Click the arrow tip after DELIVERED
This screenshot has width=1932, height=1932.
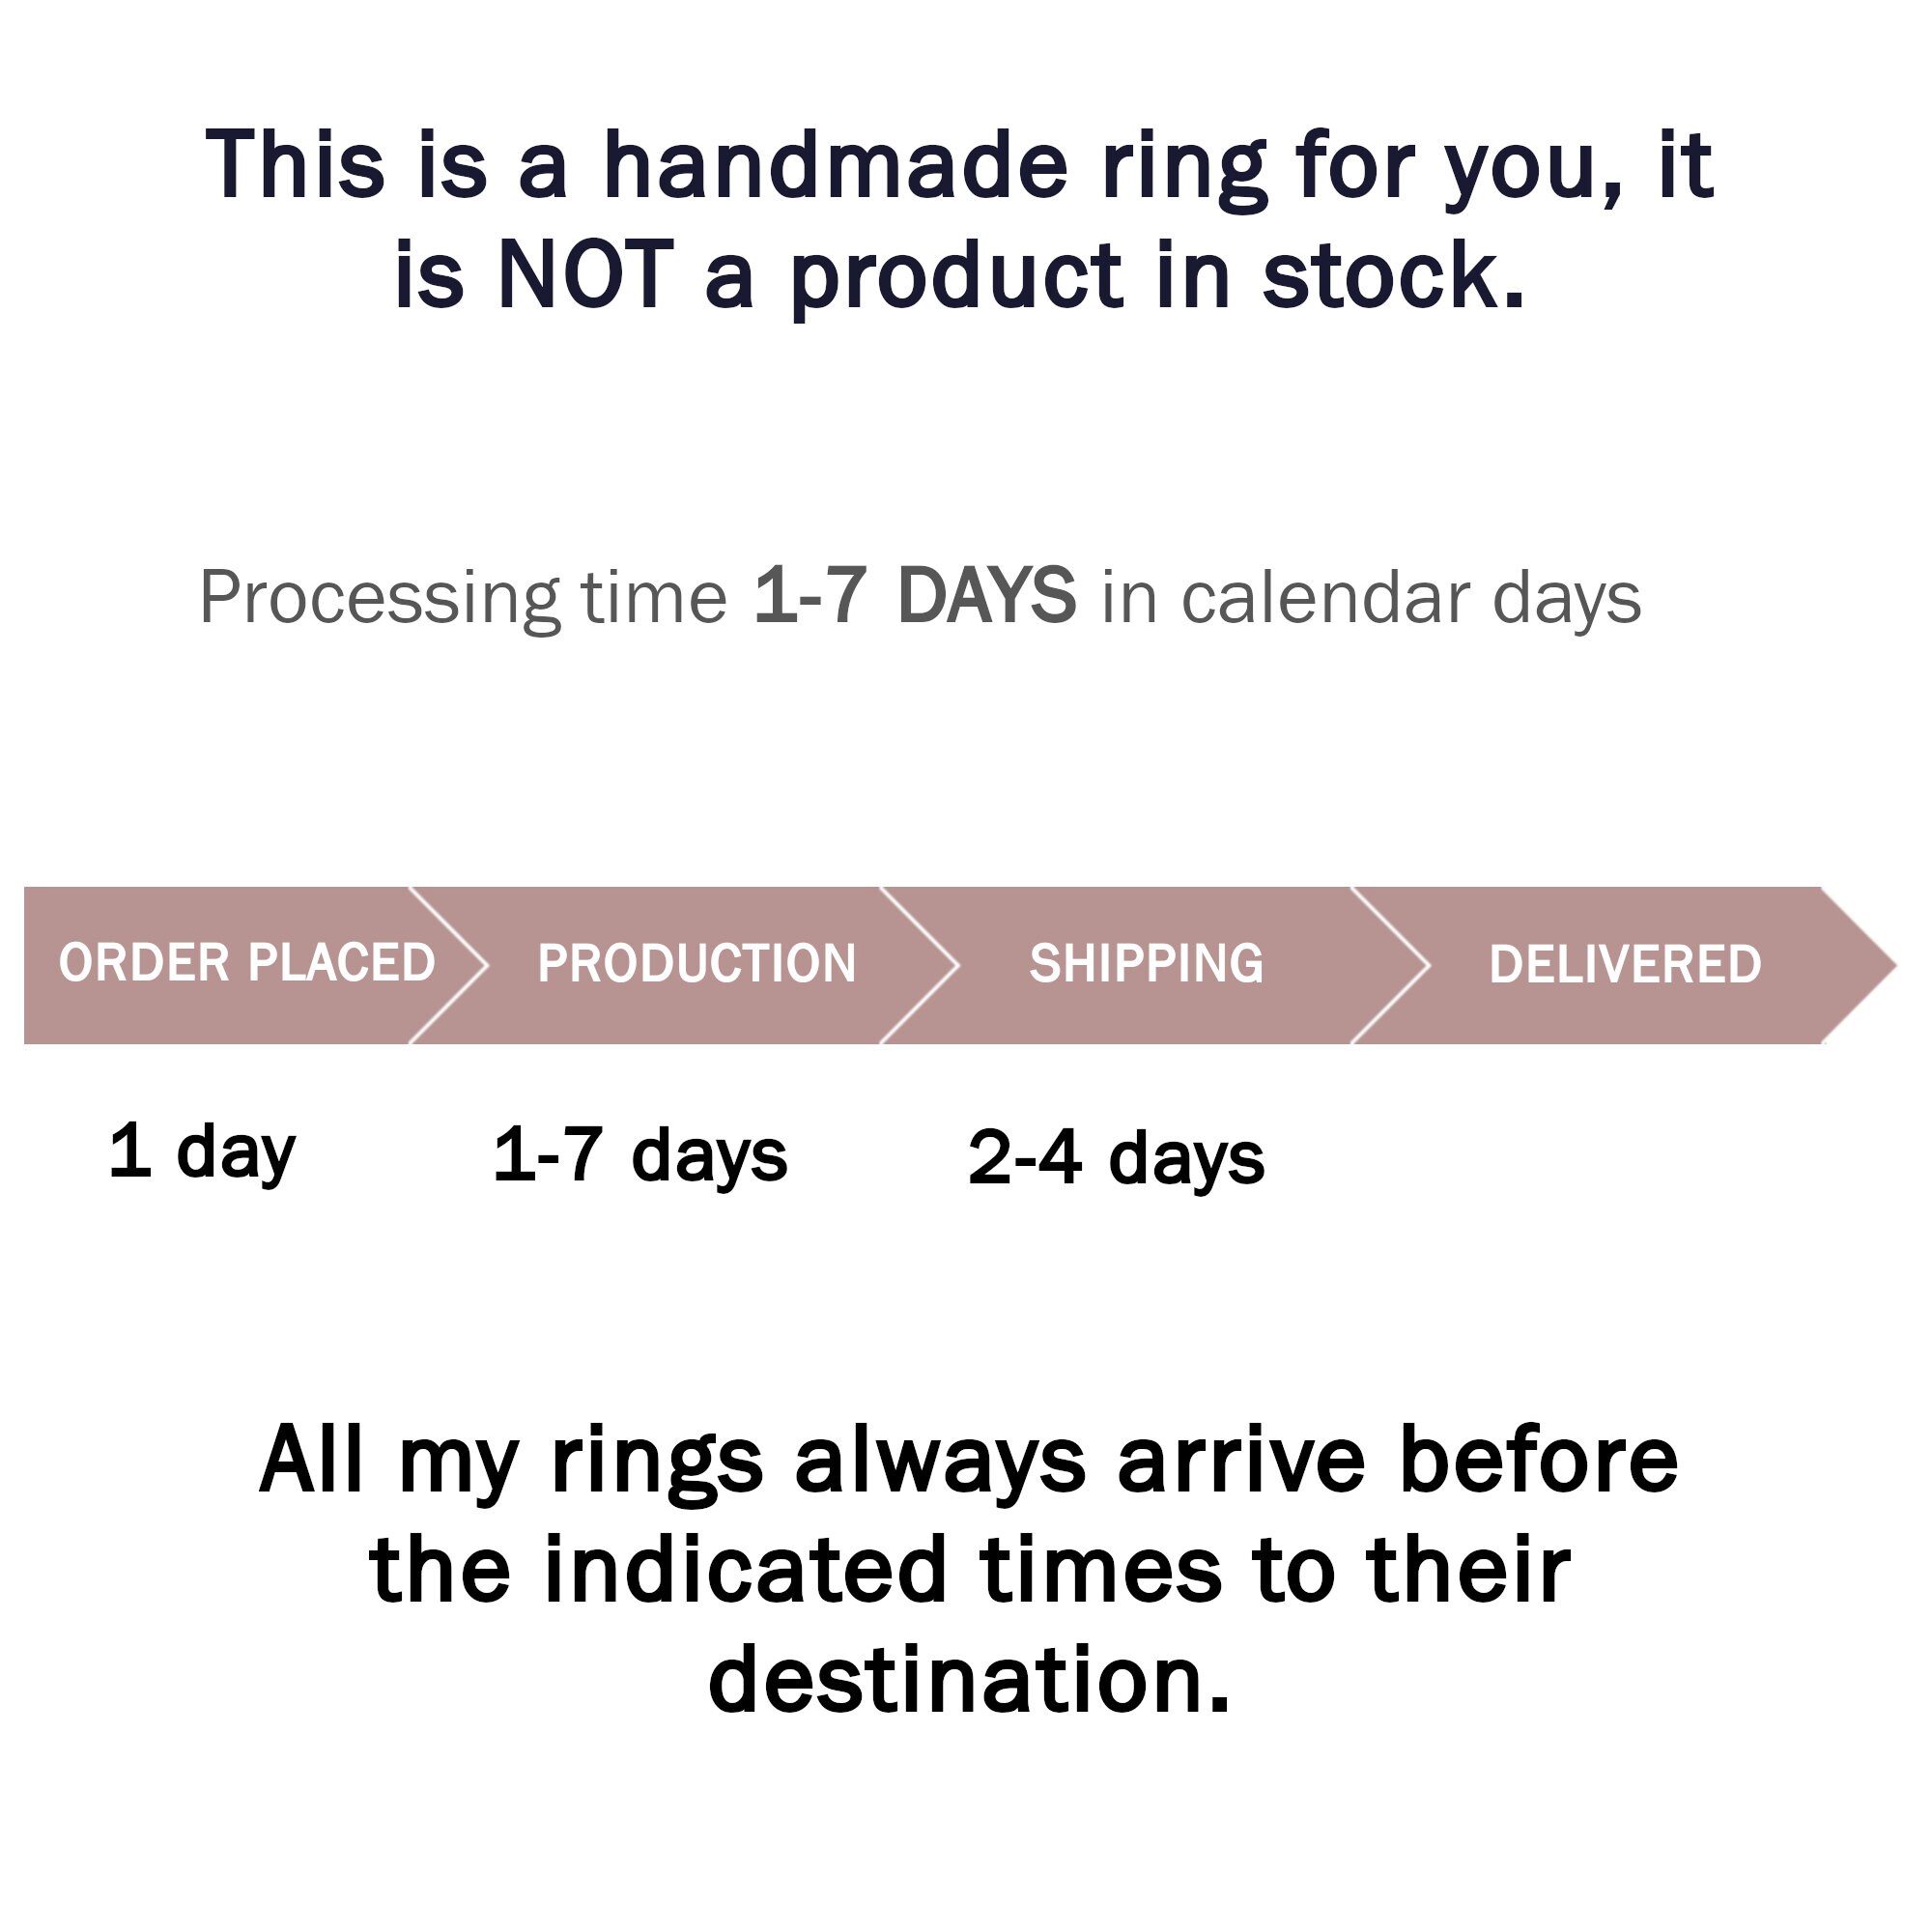(x=1858, y=965)
